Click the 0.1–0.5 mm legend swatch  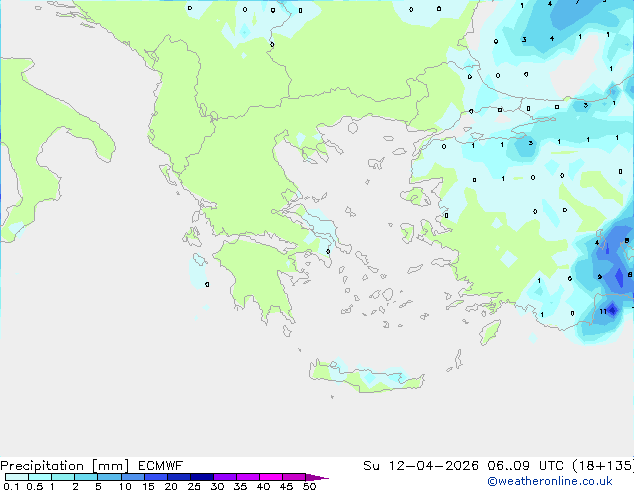[17, 477]
